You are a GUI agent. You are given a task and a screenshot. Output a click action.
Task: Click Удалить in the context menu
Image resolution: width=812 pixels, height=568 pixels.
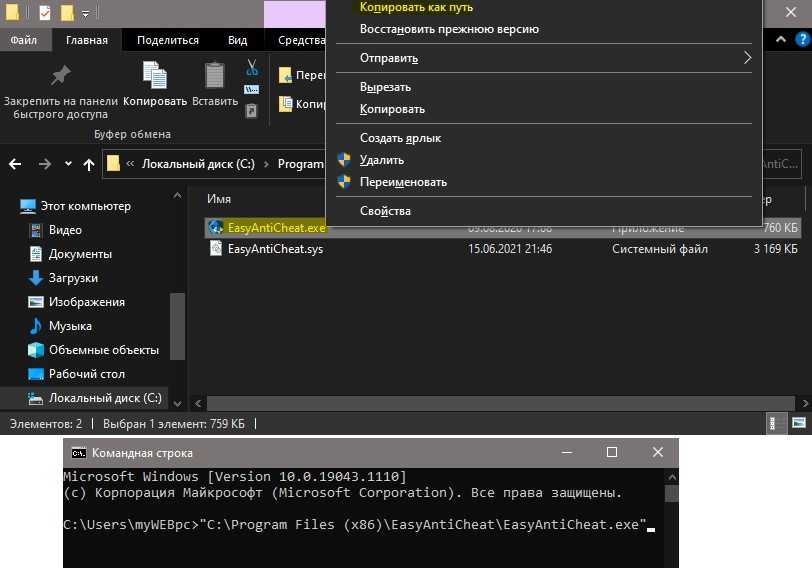click(381, 160)
